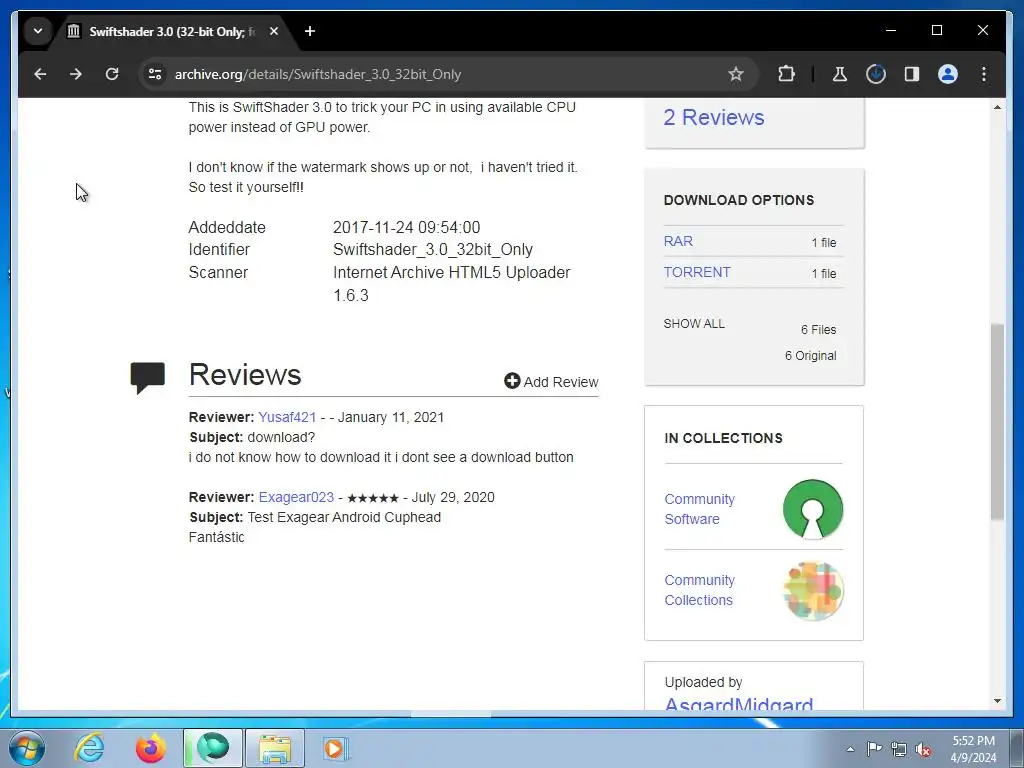1024x768 pixels.
Task: Click the scrollbar up arrow
Action: pyautogui.click(x=997, y=106)
